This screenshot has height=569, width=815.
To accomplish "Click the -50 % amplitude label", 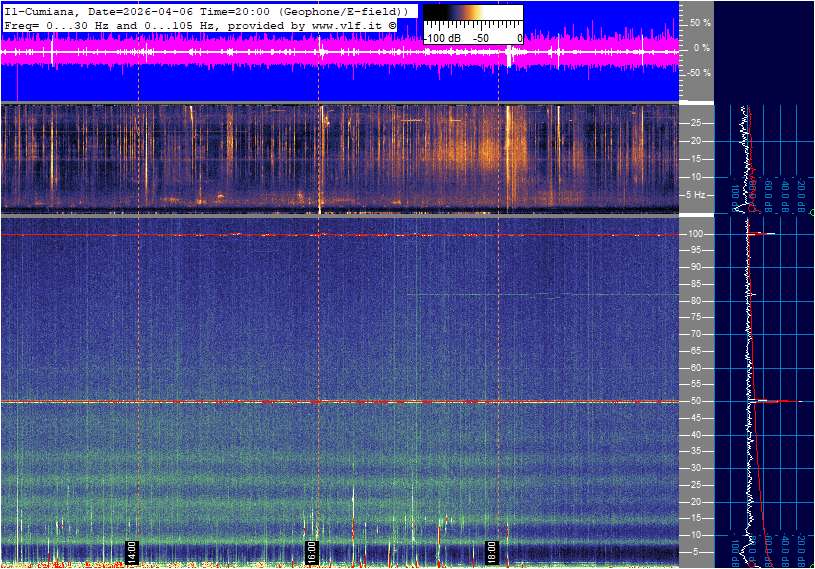I will click(x=699, y=72).
